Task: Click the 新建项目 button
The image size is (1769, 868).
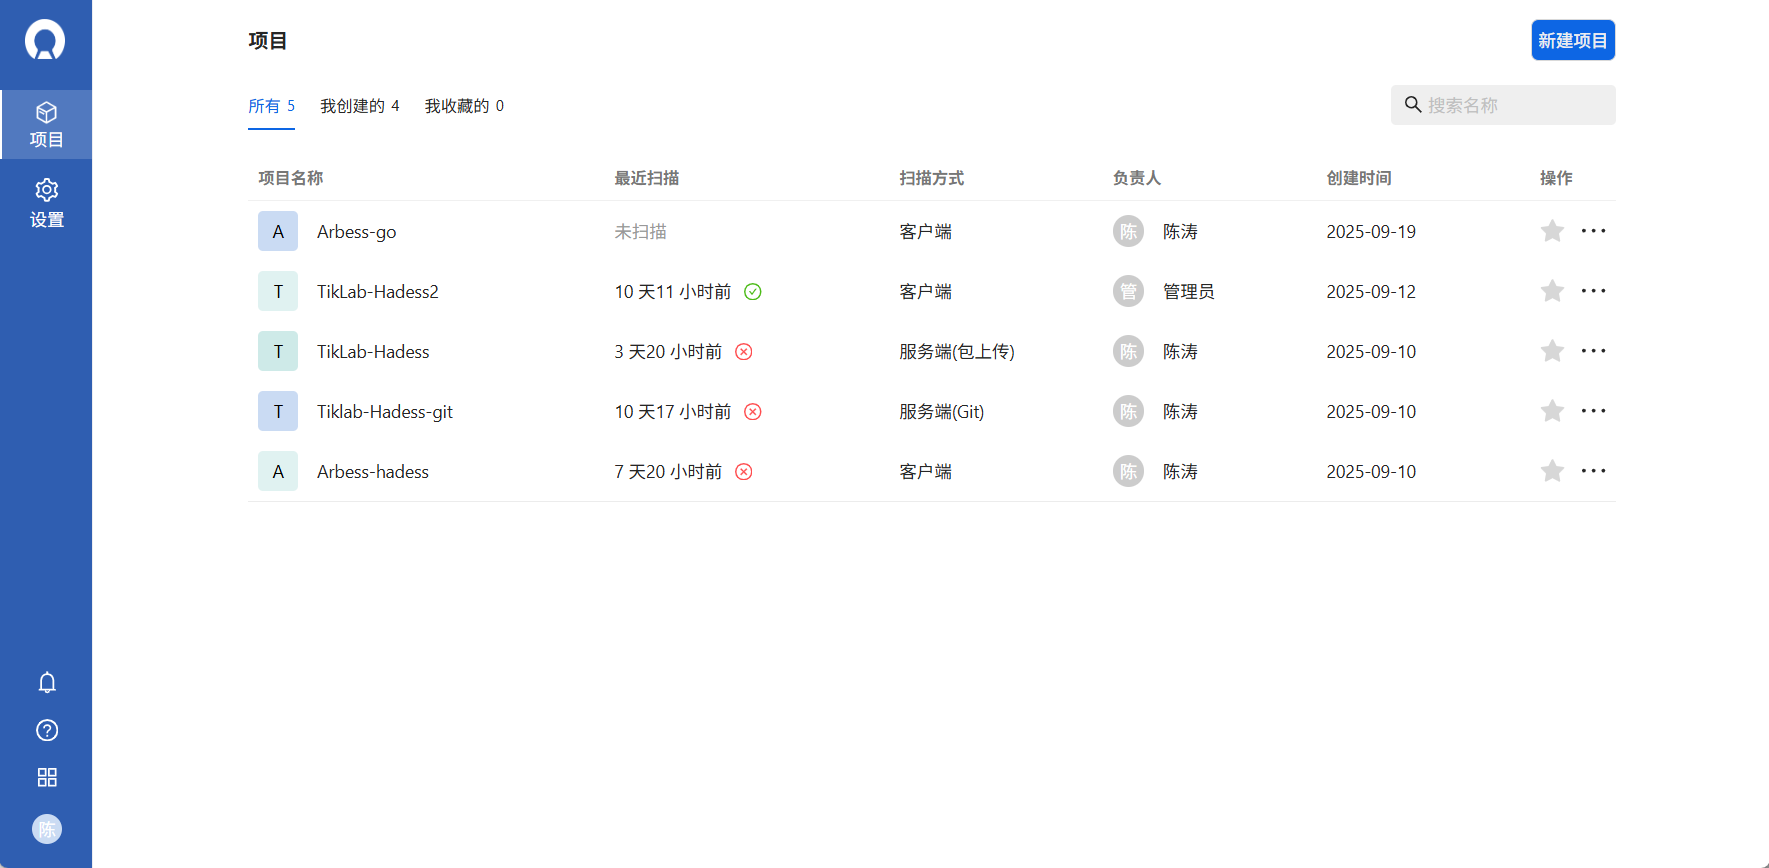Action: [x=1572, y=40]
